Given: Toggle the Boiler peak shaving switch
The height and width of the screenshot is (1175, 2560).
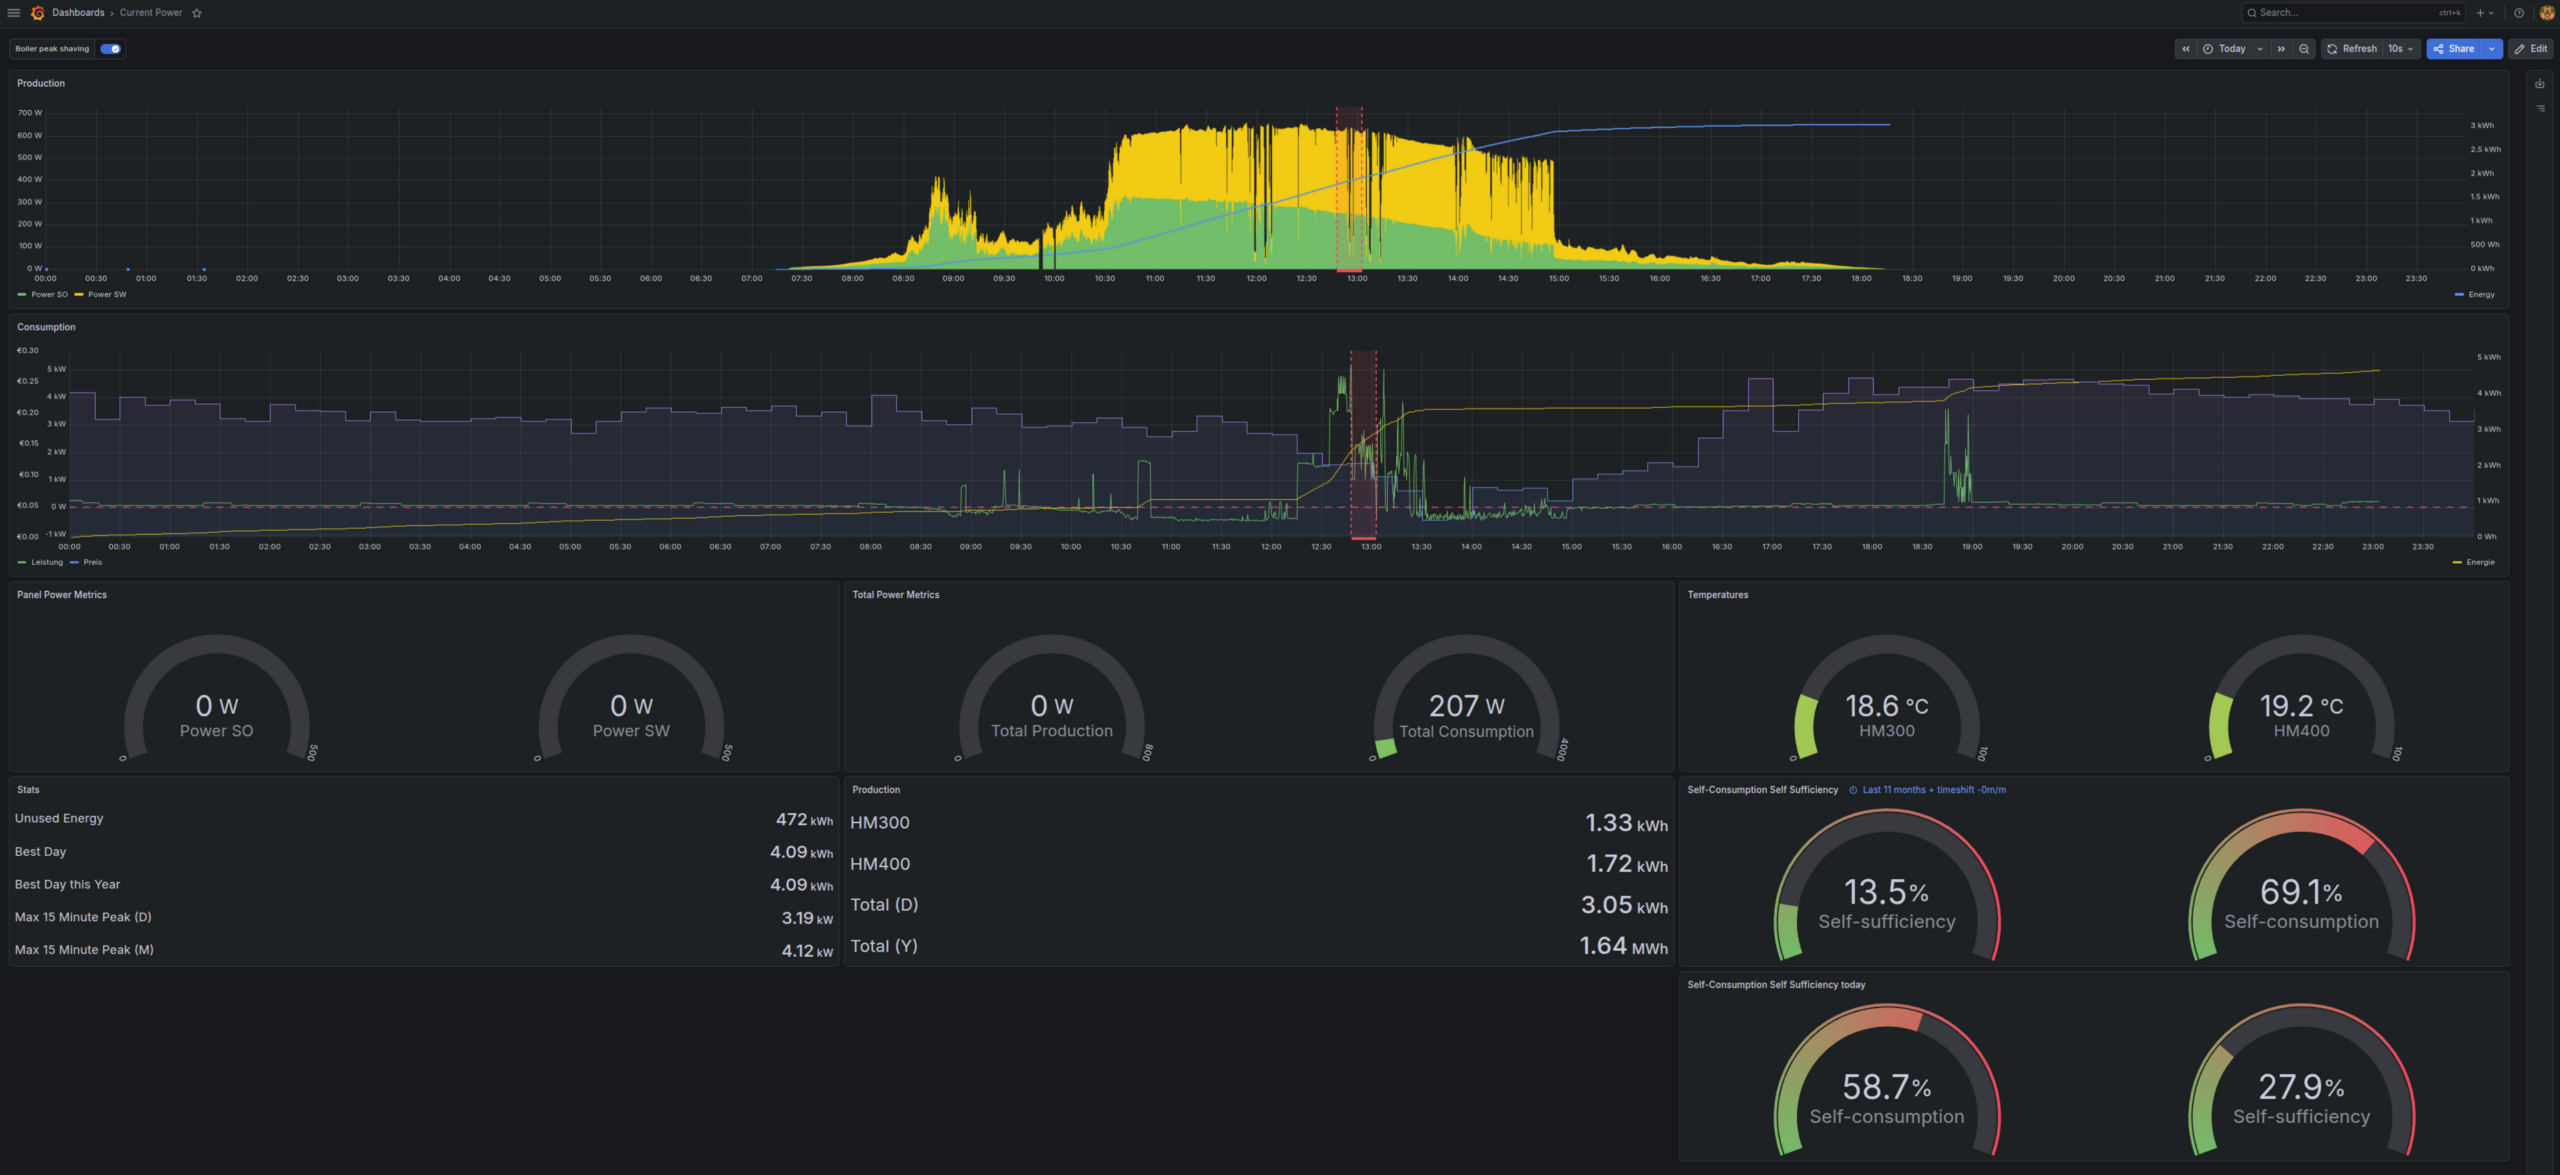Looking at the screenshot, I should 111,49.
